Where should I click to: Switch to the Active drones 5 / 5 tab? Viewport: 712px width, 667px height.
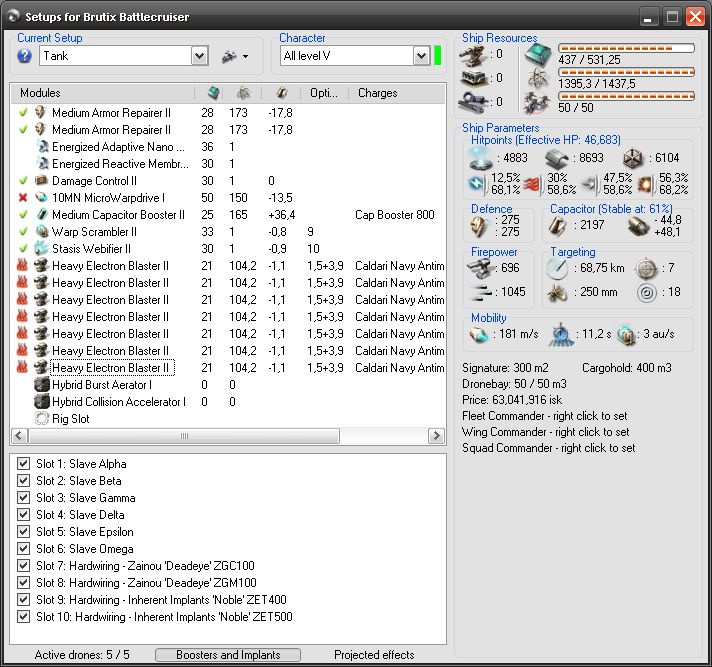click(82, 655)
